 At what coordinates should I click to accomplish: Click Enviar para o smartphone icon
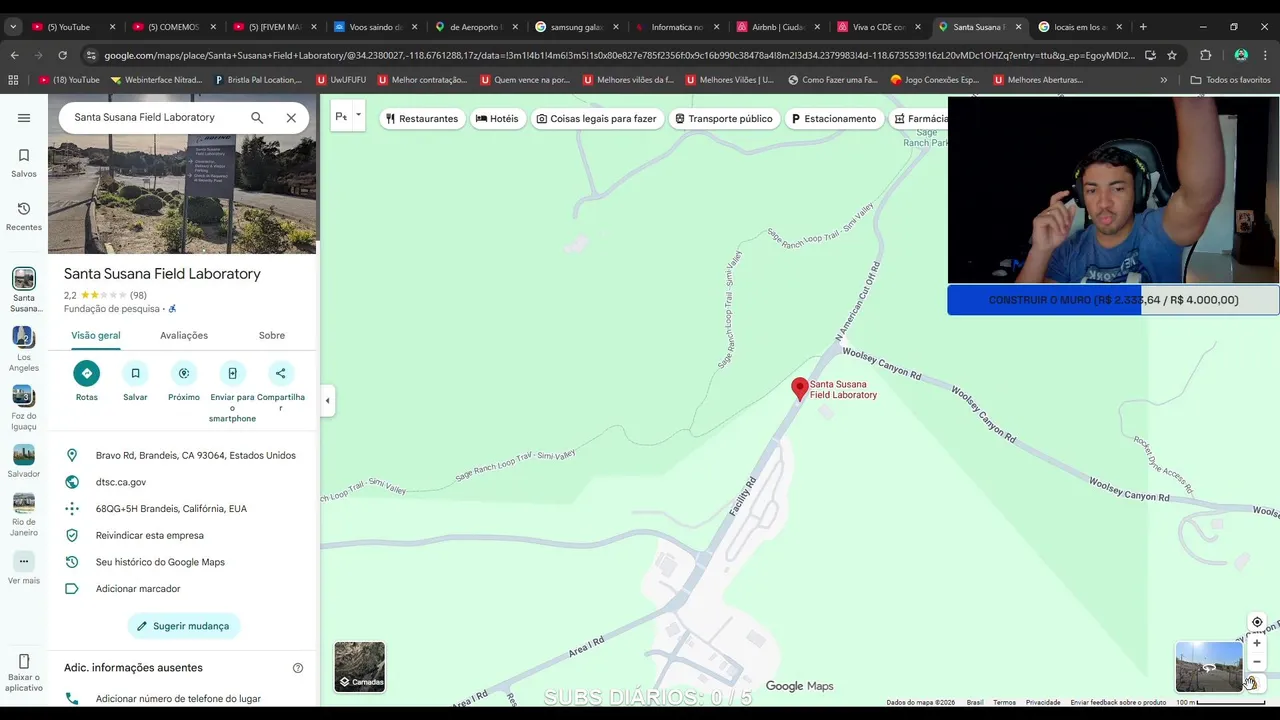point(232,373)
